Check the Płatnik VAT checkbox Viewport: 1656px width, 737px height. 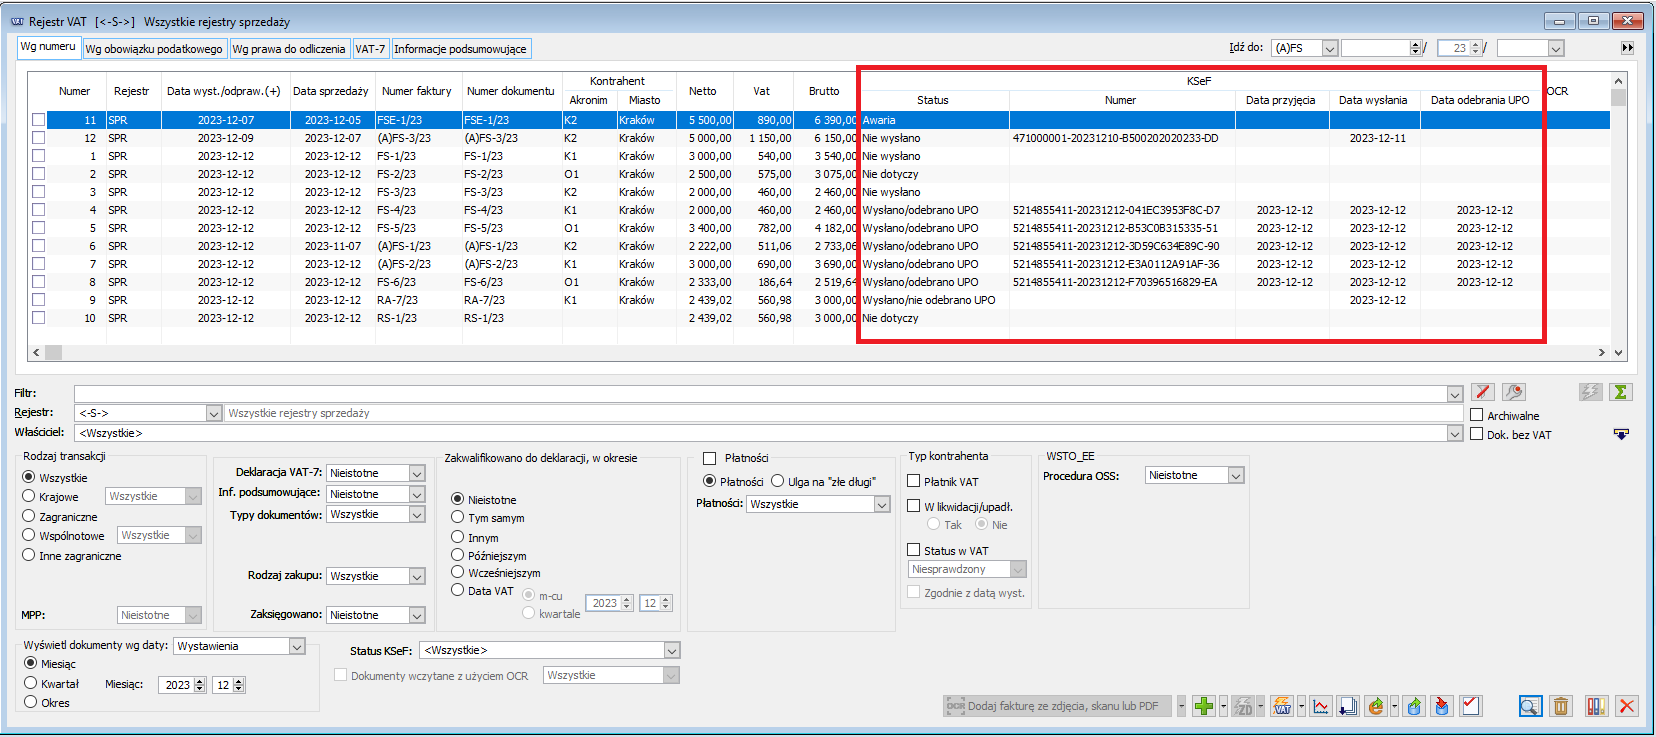point(913,481)
